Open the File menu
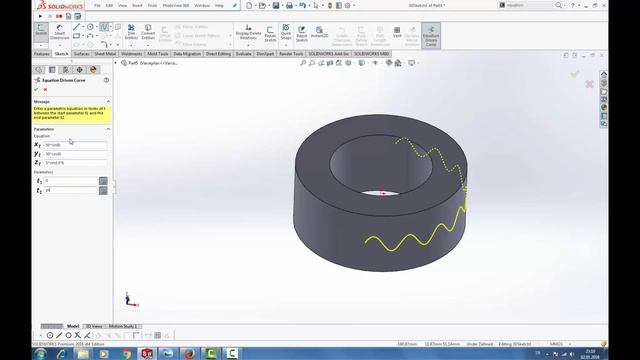 coord(97,6)
